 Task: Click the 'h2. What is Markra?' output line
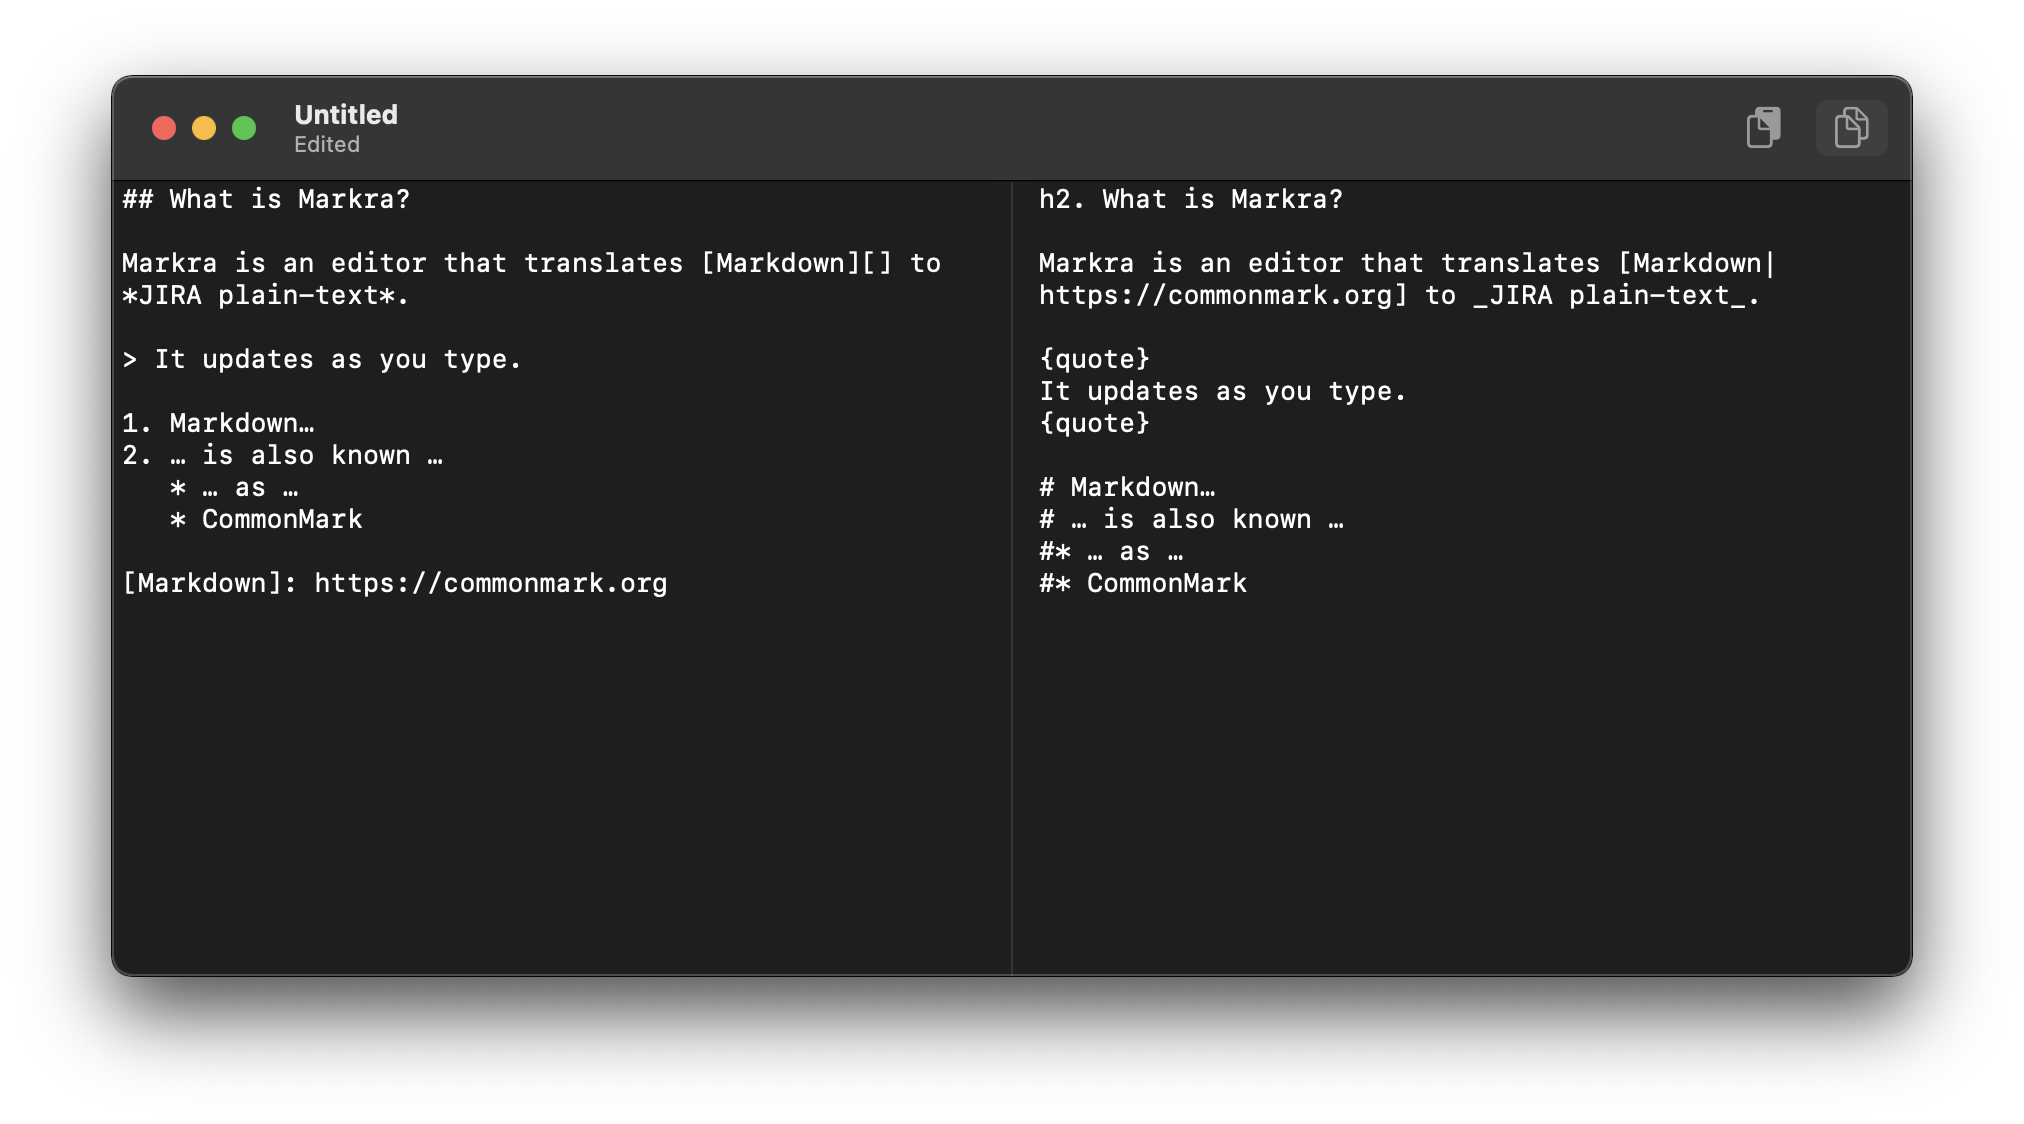[1191, 199]
